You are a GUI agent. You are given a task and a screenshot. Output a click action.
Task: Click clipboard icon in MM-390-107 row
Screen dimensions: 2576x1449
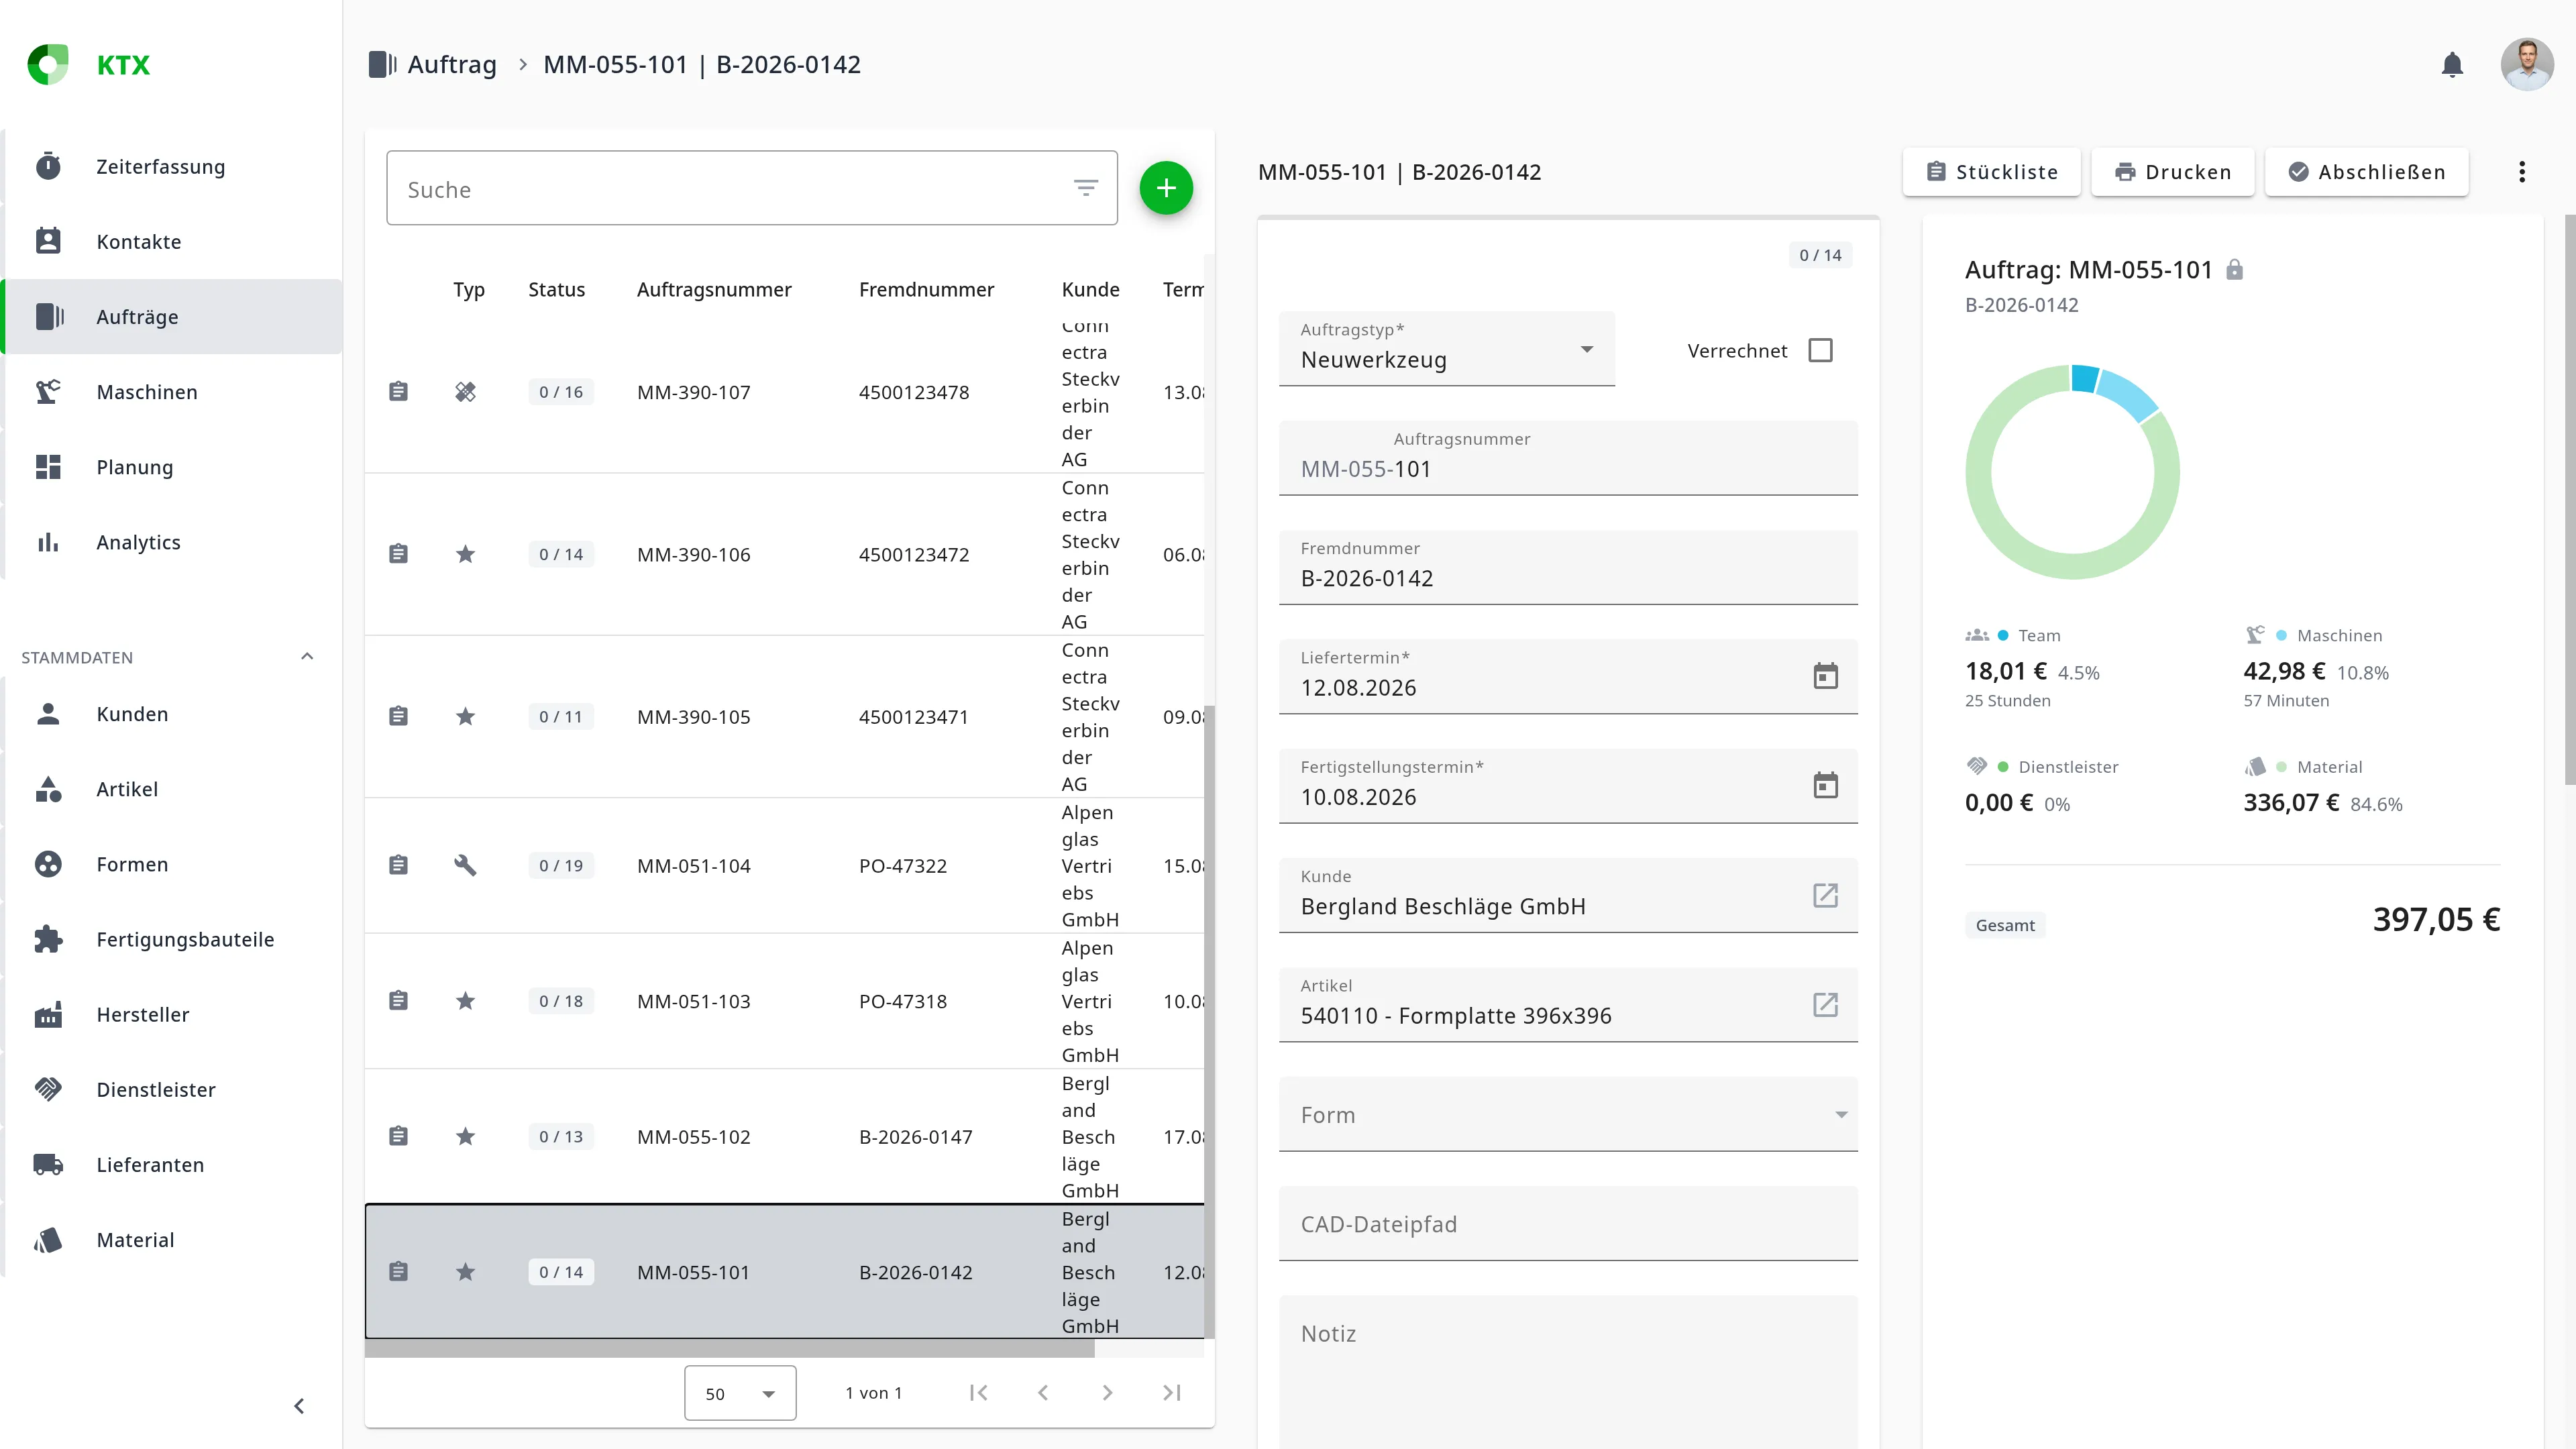[398, 391]
